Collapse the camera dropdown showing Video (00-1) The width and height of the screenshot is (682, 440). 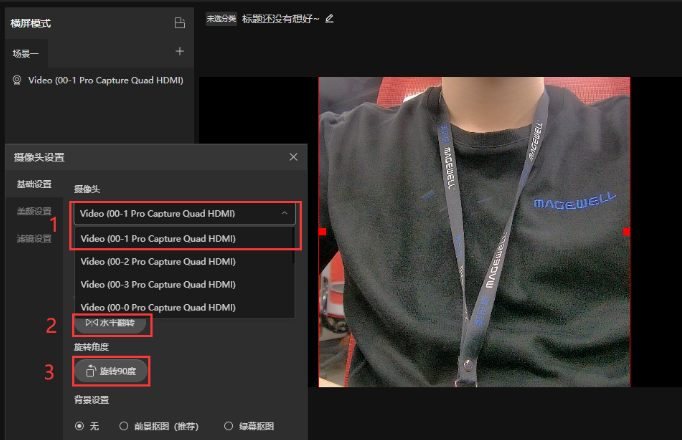(x=184, y=213)
